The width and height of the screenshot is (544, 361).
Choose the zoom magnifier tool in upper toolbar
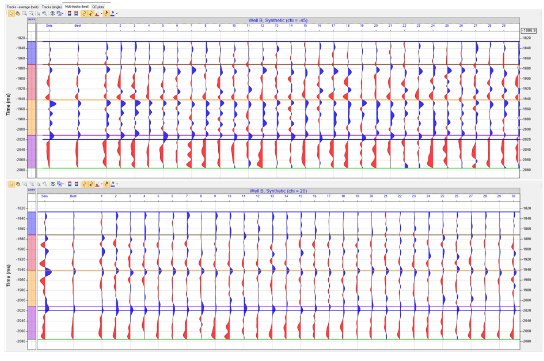pyautogui.click(x=24, y=14)
